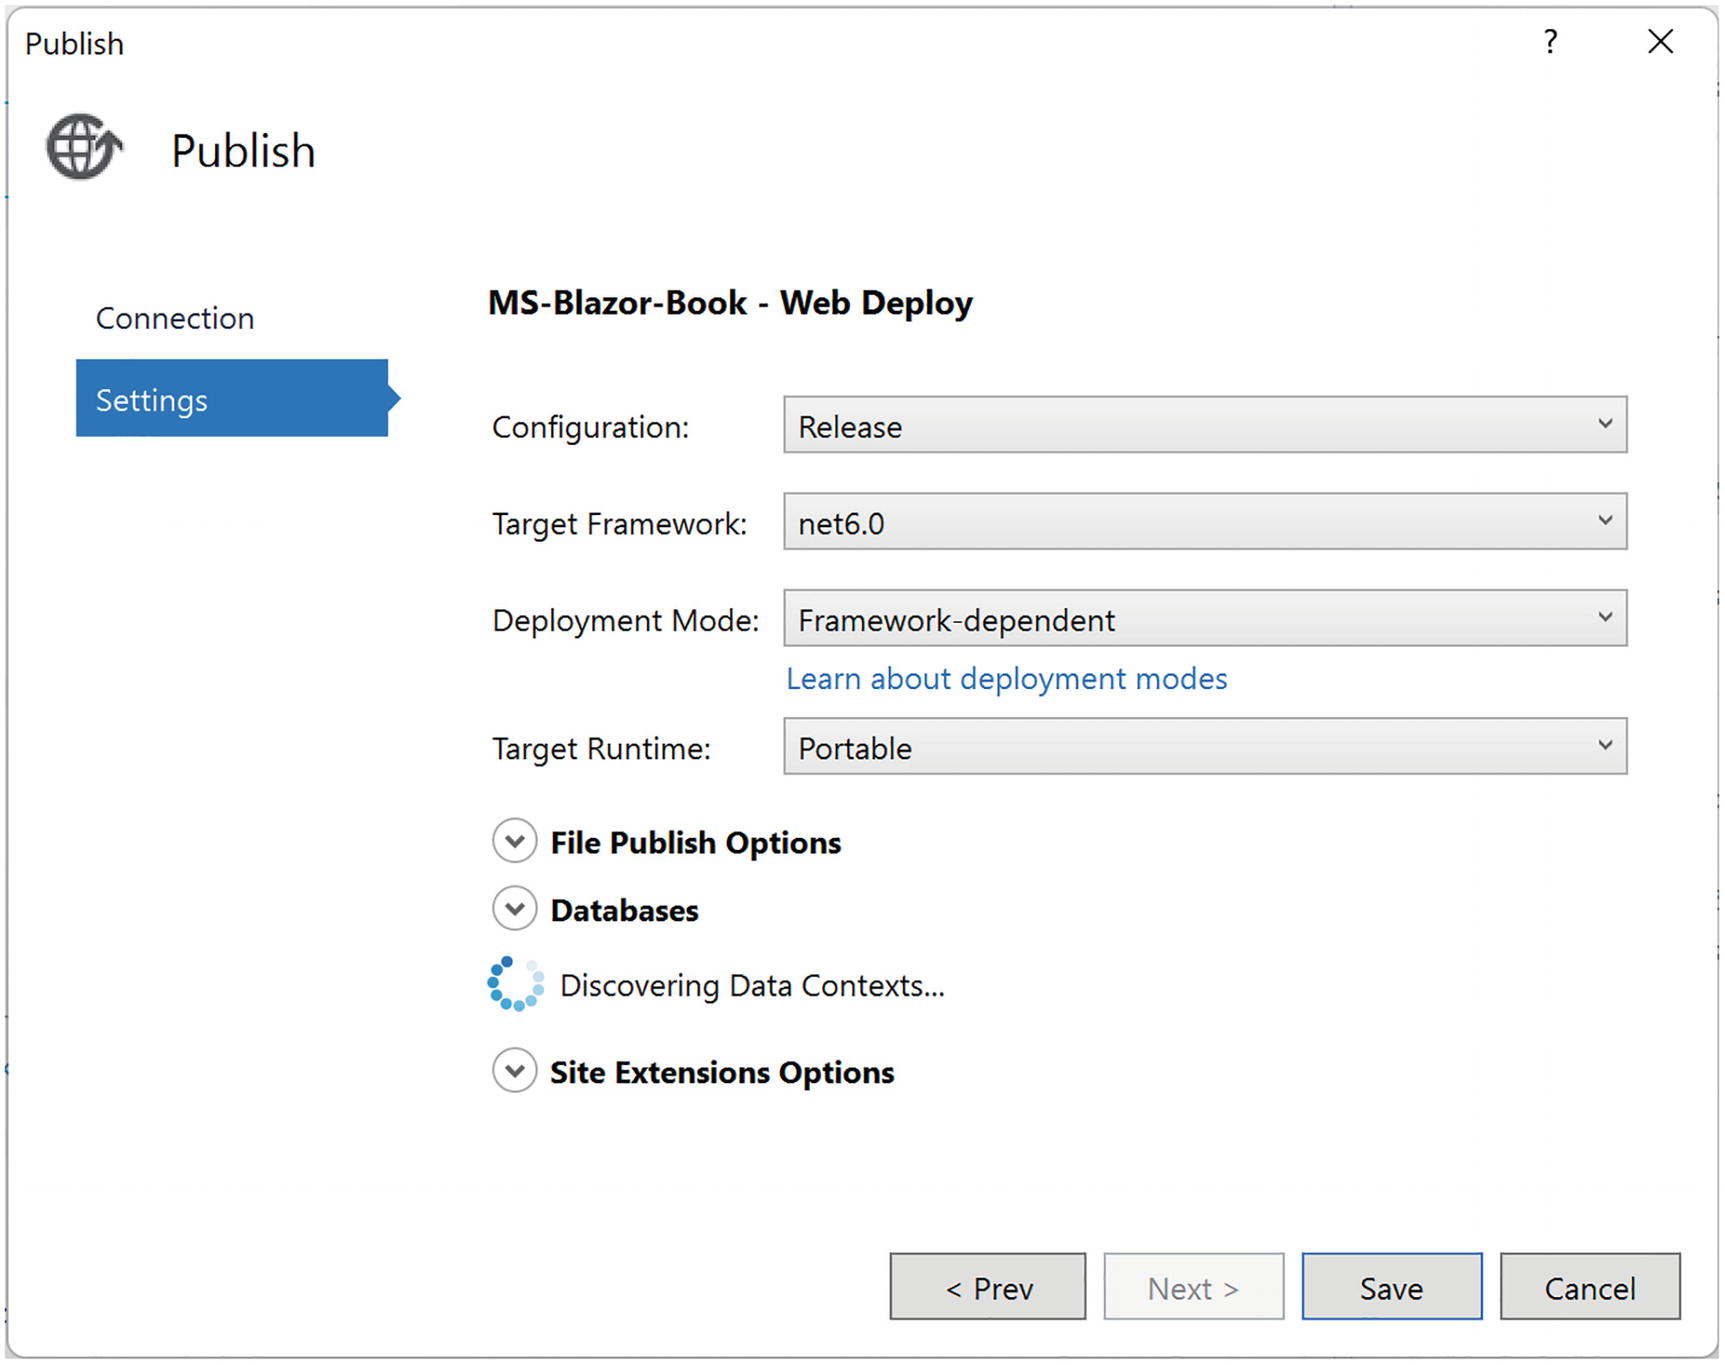This screenshot has height=1365, width=1725.
Task: Expand File Publish Options chevron
Action: [x=514, y=842]
